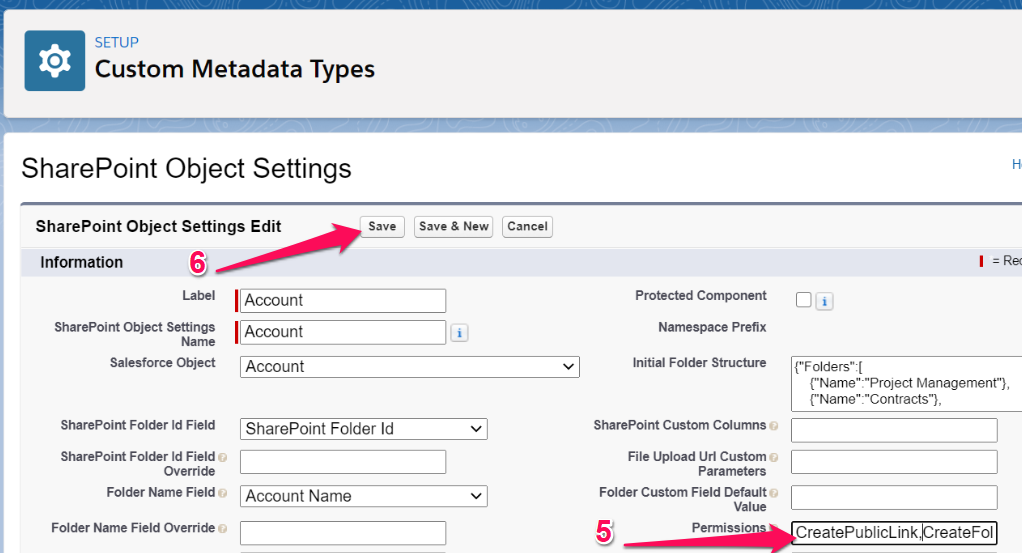Focus the Label input field
This screenshot has width=1022, height=553.
coord(343,301)
